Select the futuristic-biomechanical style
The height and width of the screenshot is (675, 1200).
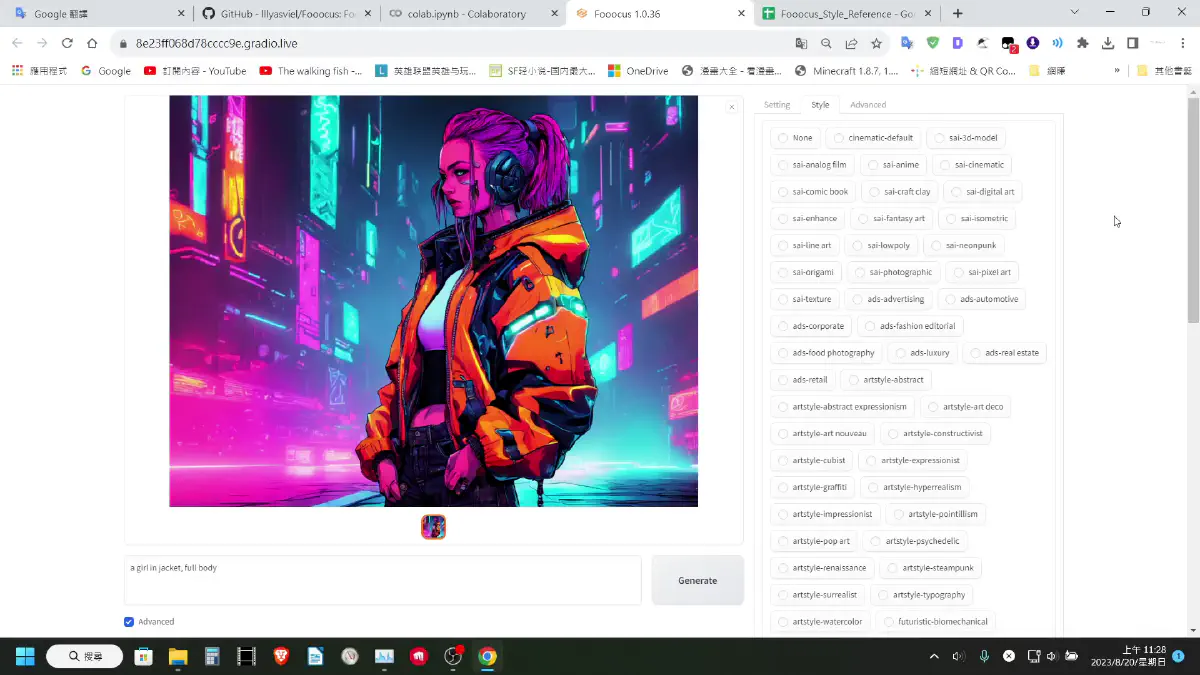[935, 622]
